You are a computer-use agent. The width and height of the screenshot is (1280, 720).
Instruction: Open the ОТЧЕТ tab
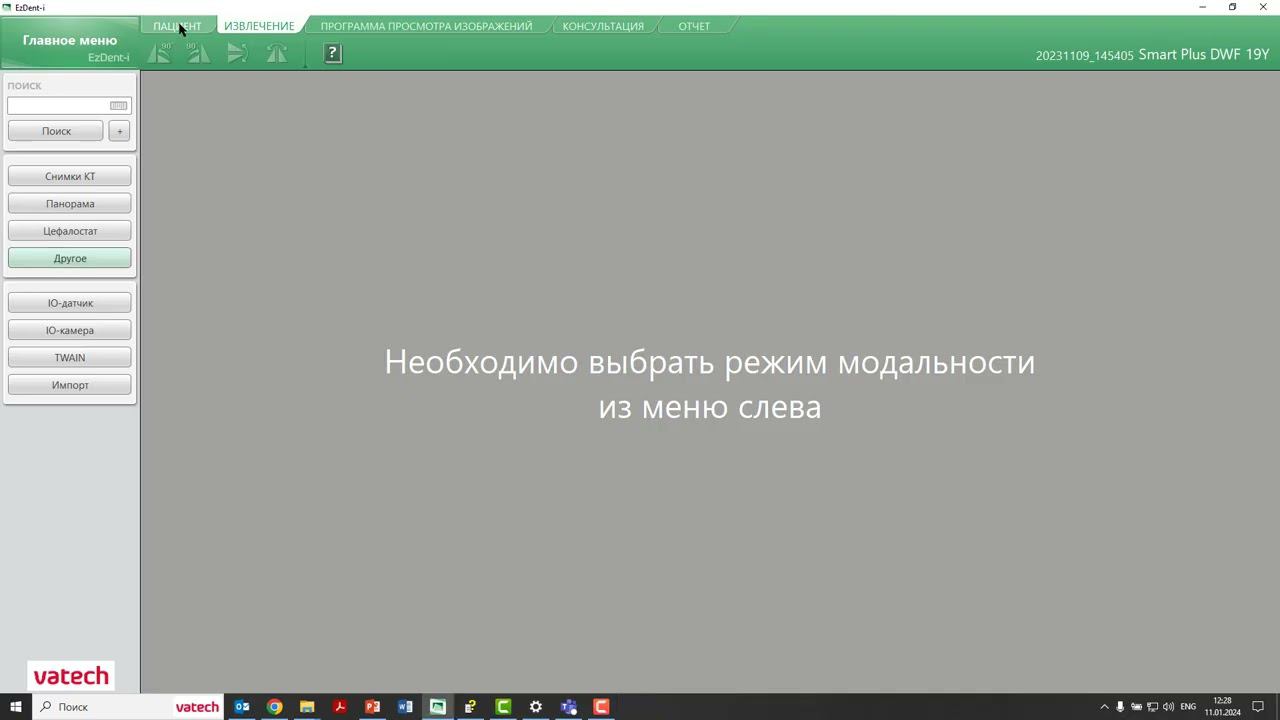[x=694, y=26]
